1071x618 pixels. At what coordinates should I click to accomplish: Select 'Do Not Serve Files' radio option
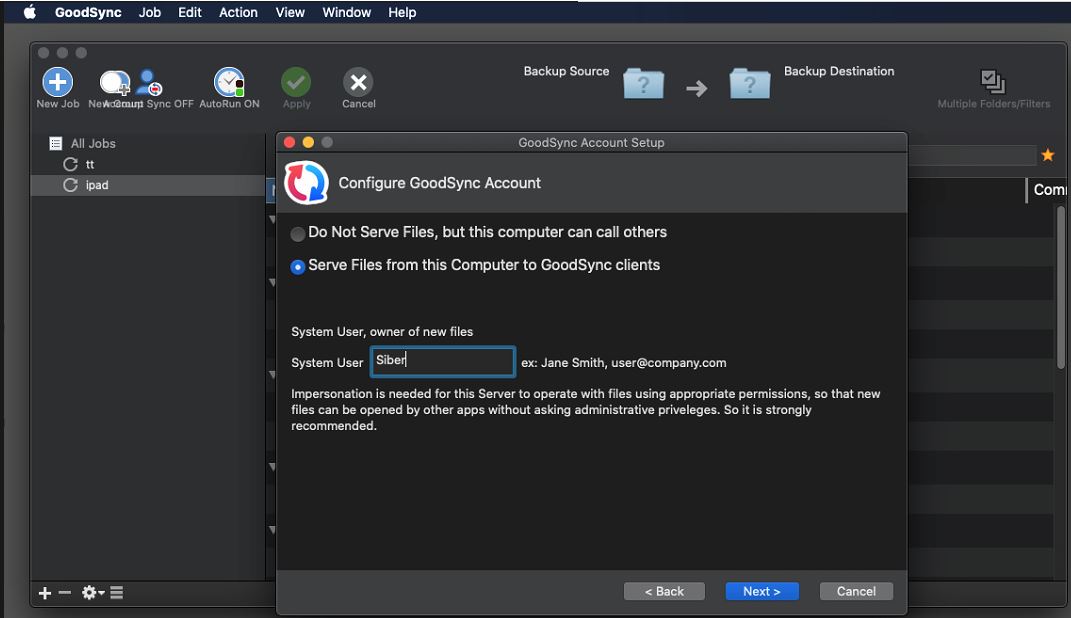[298, 233]
